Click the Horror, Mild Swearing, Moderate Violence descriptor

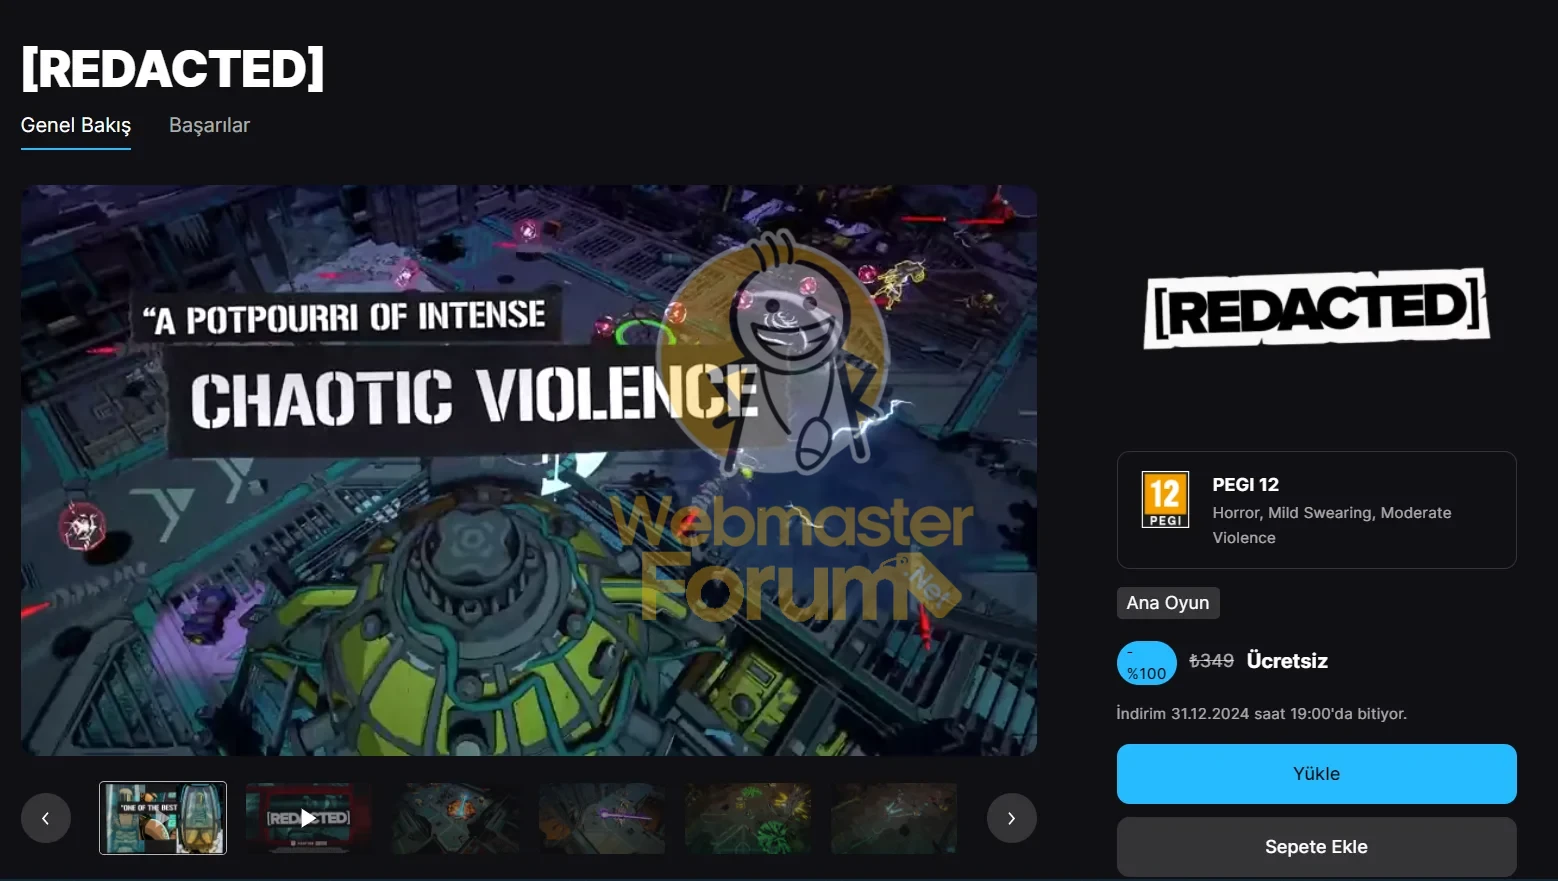pos(1332,525)
